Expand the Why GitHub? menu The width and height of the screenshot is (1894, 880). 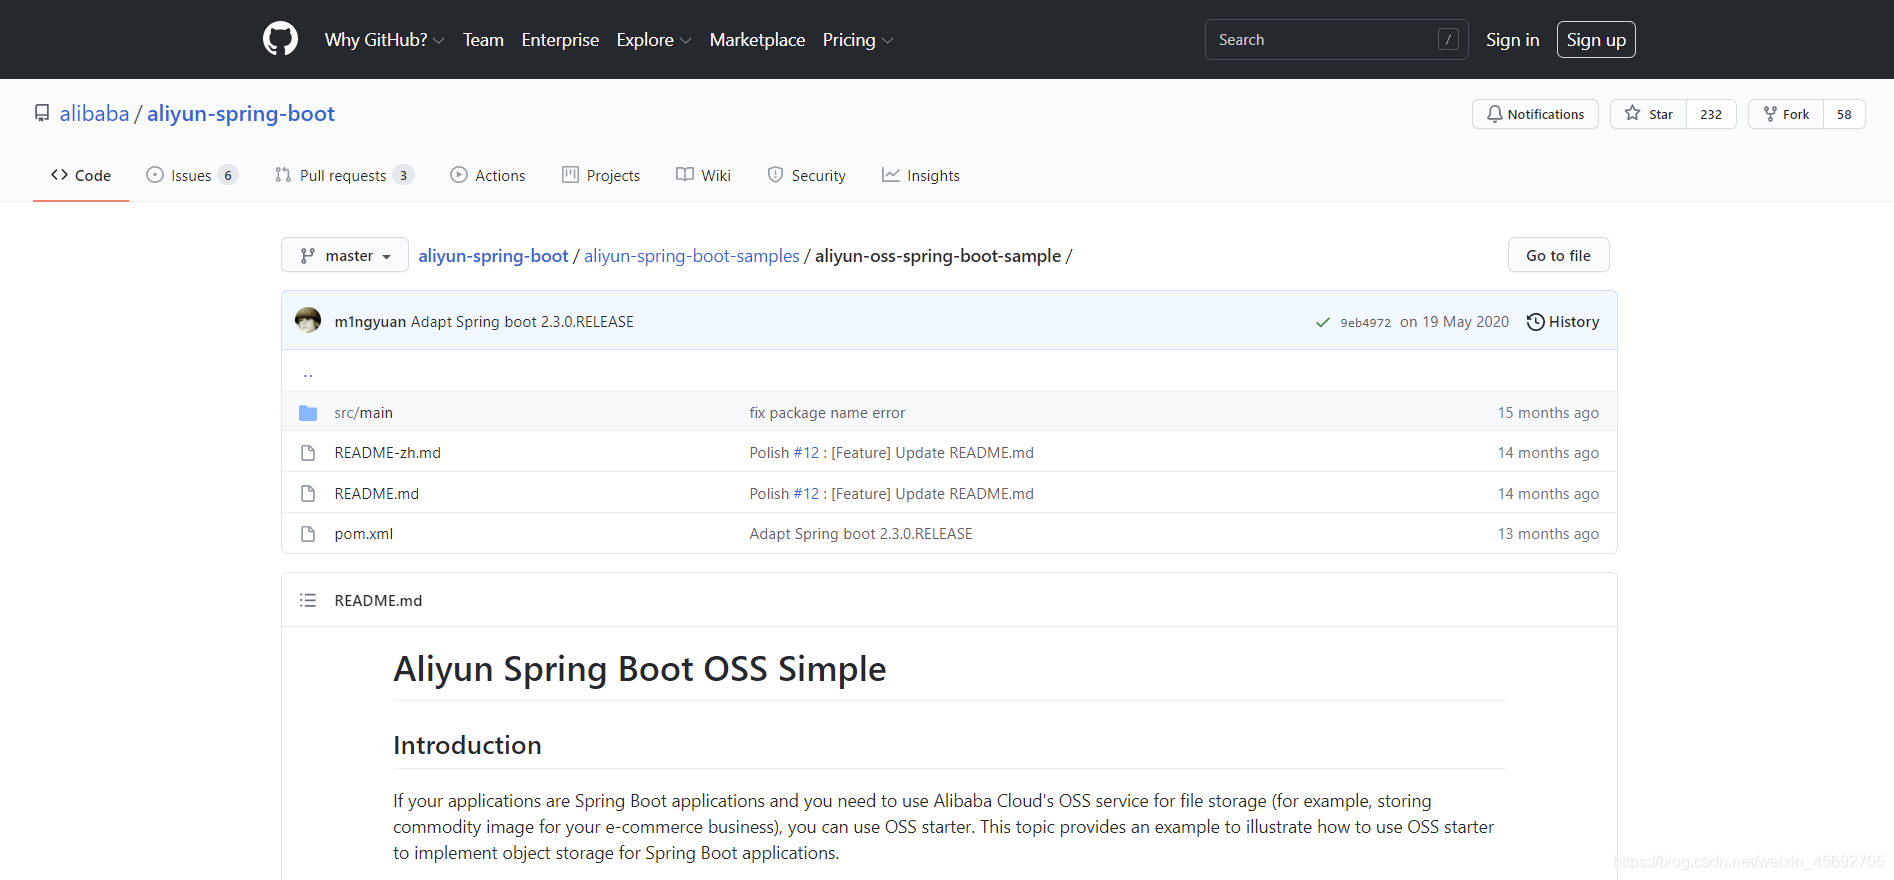(x=384, y=40)
